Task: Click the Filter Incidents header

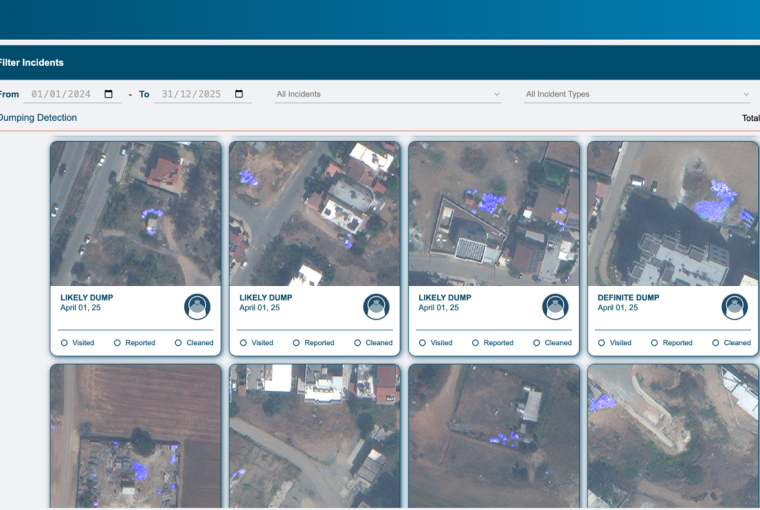Action: click(32, 62)
